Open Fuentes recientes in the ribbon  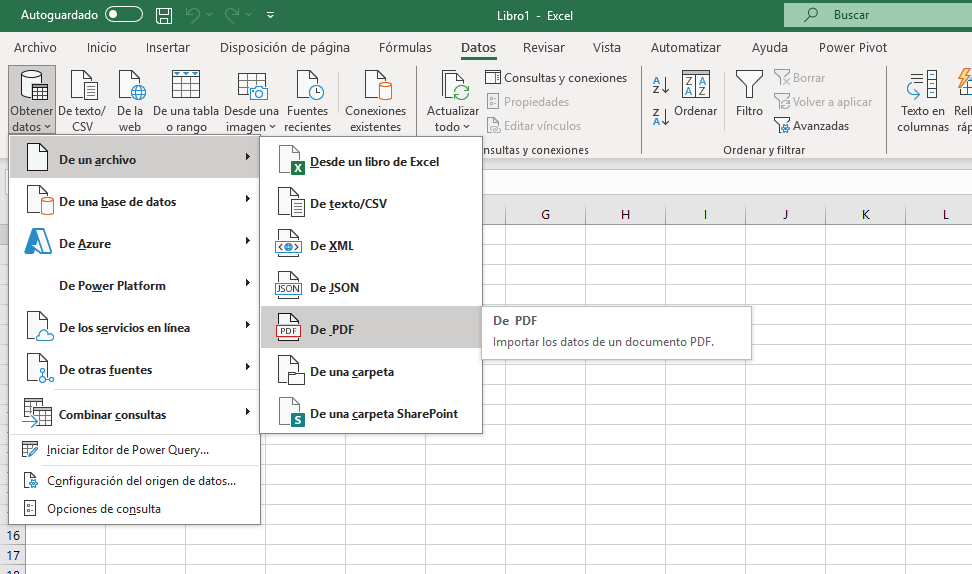[307, 101]
